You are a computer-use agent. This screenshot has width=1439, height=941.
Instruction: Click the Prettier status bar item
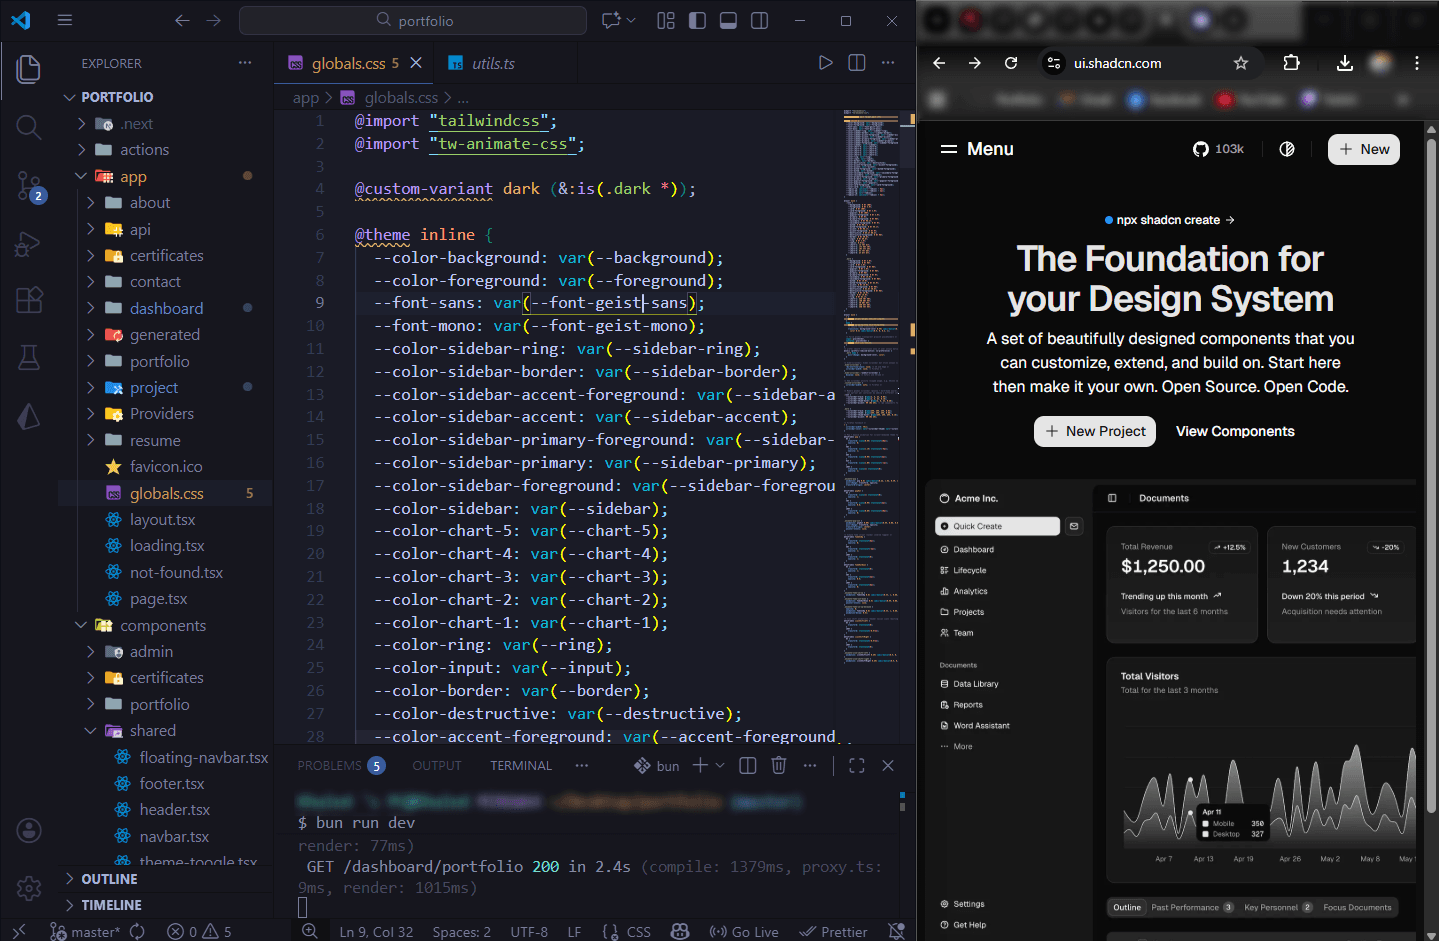(x=833, y=931)
